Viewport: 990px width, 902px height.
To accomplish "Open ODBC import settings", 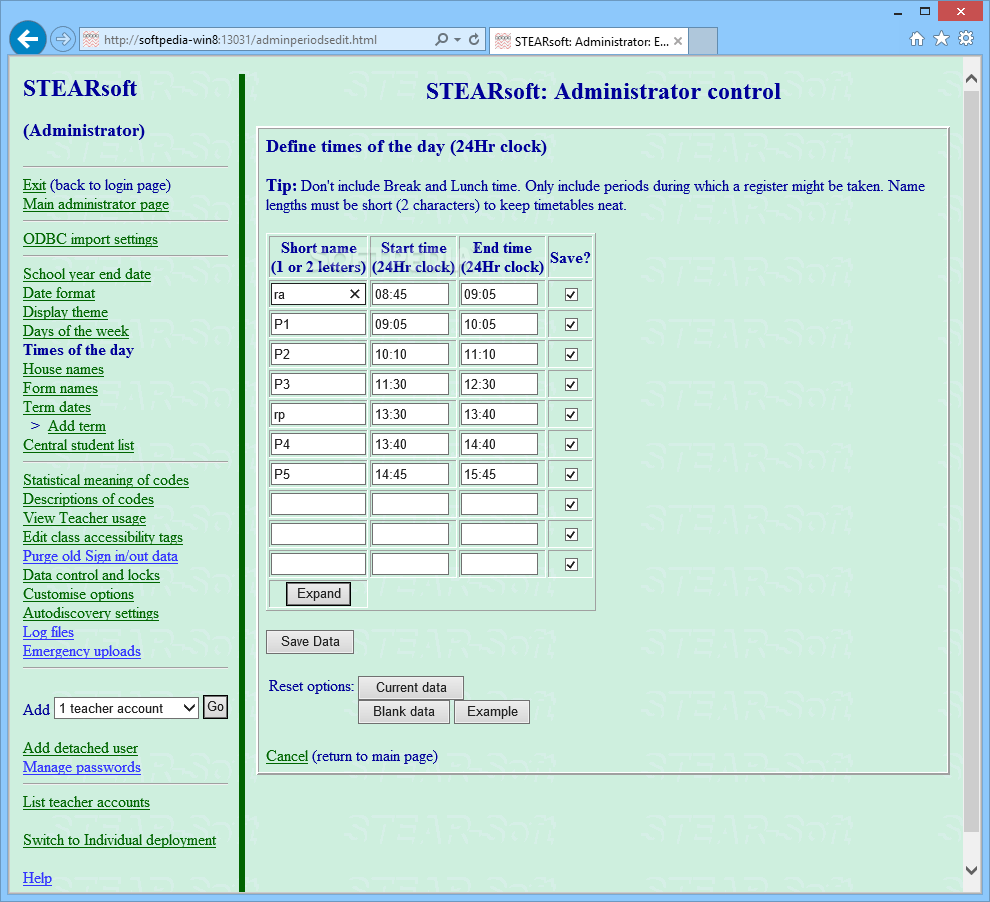I will [90, 239].
